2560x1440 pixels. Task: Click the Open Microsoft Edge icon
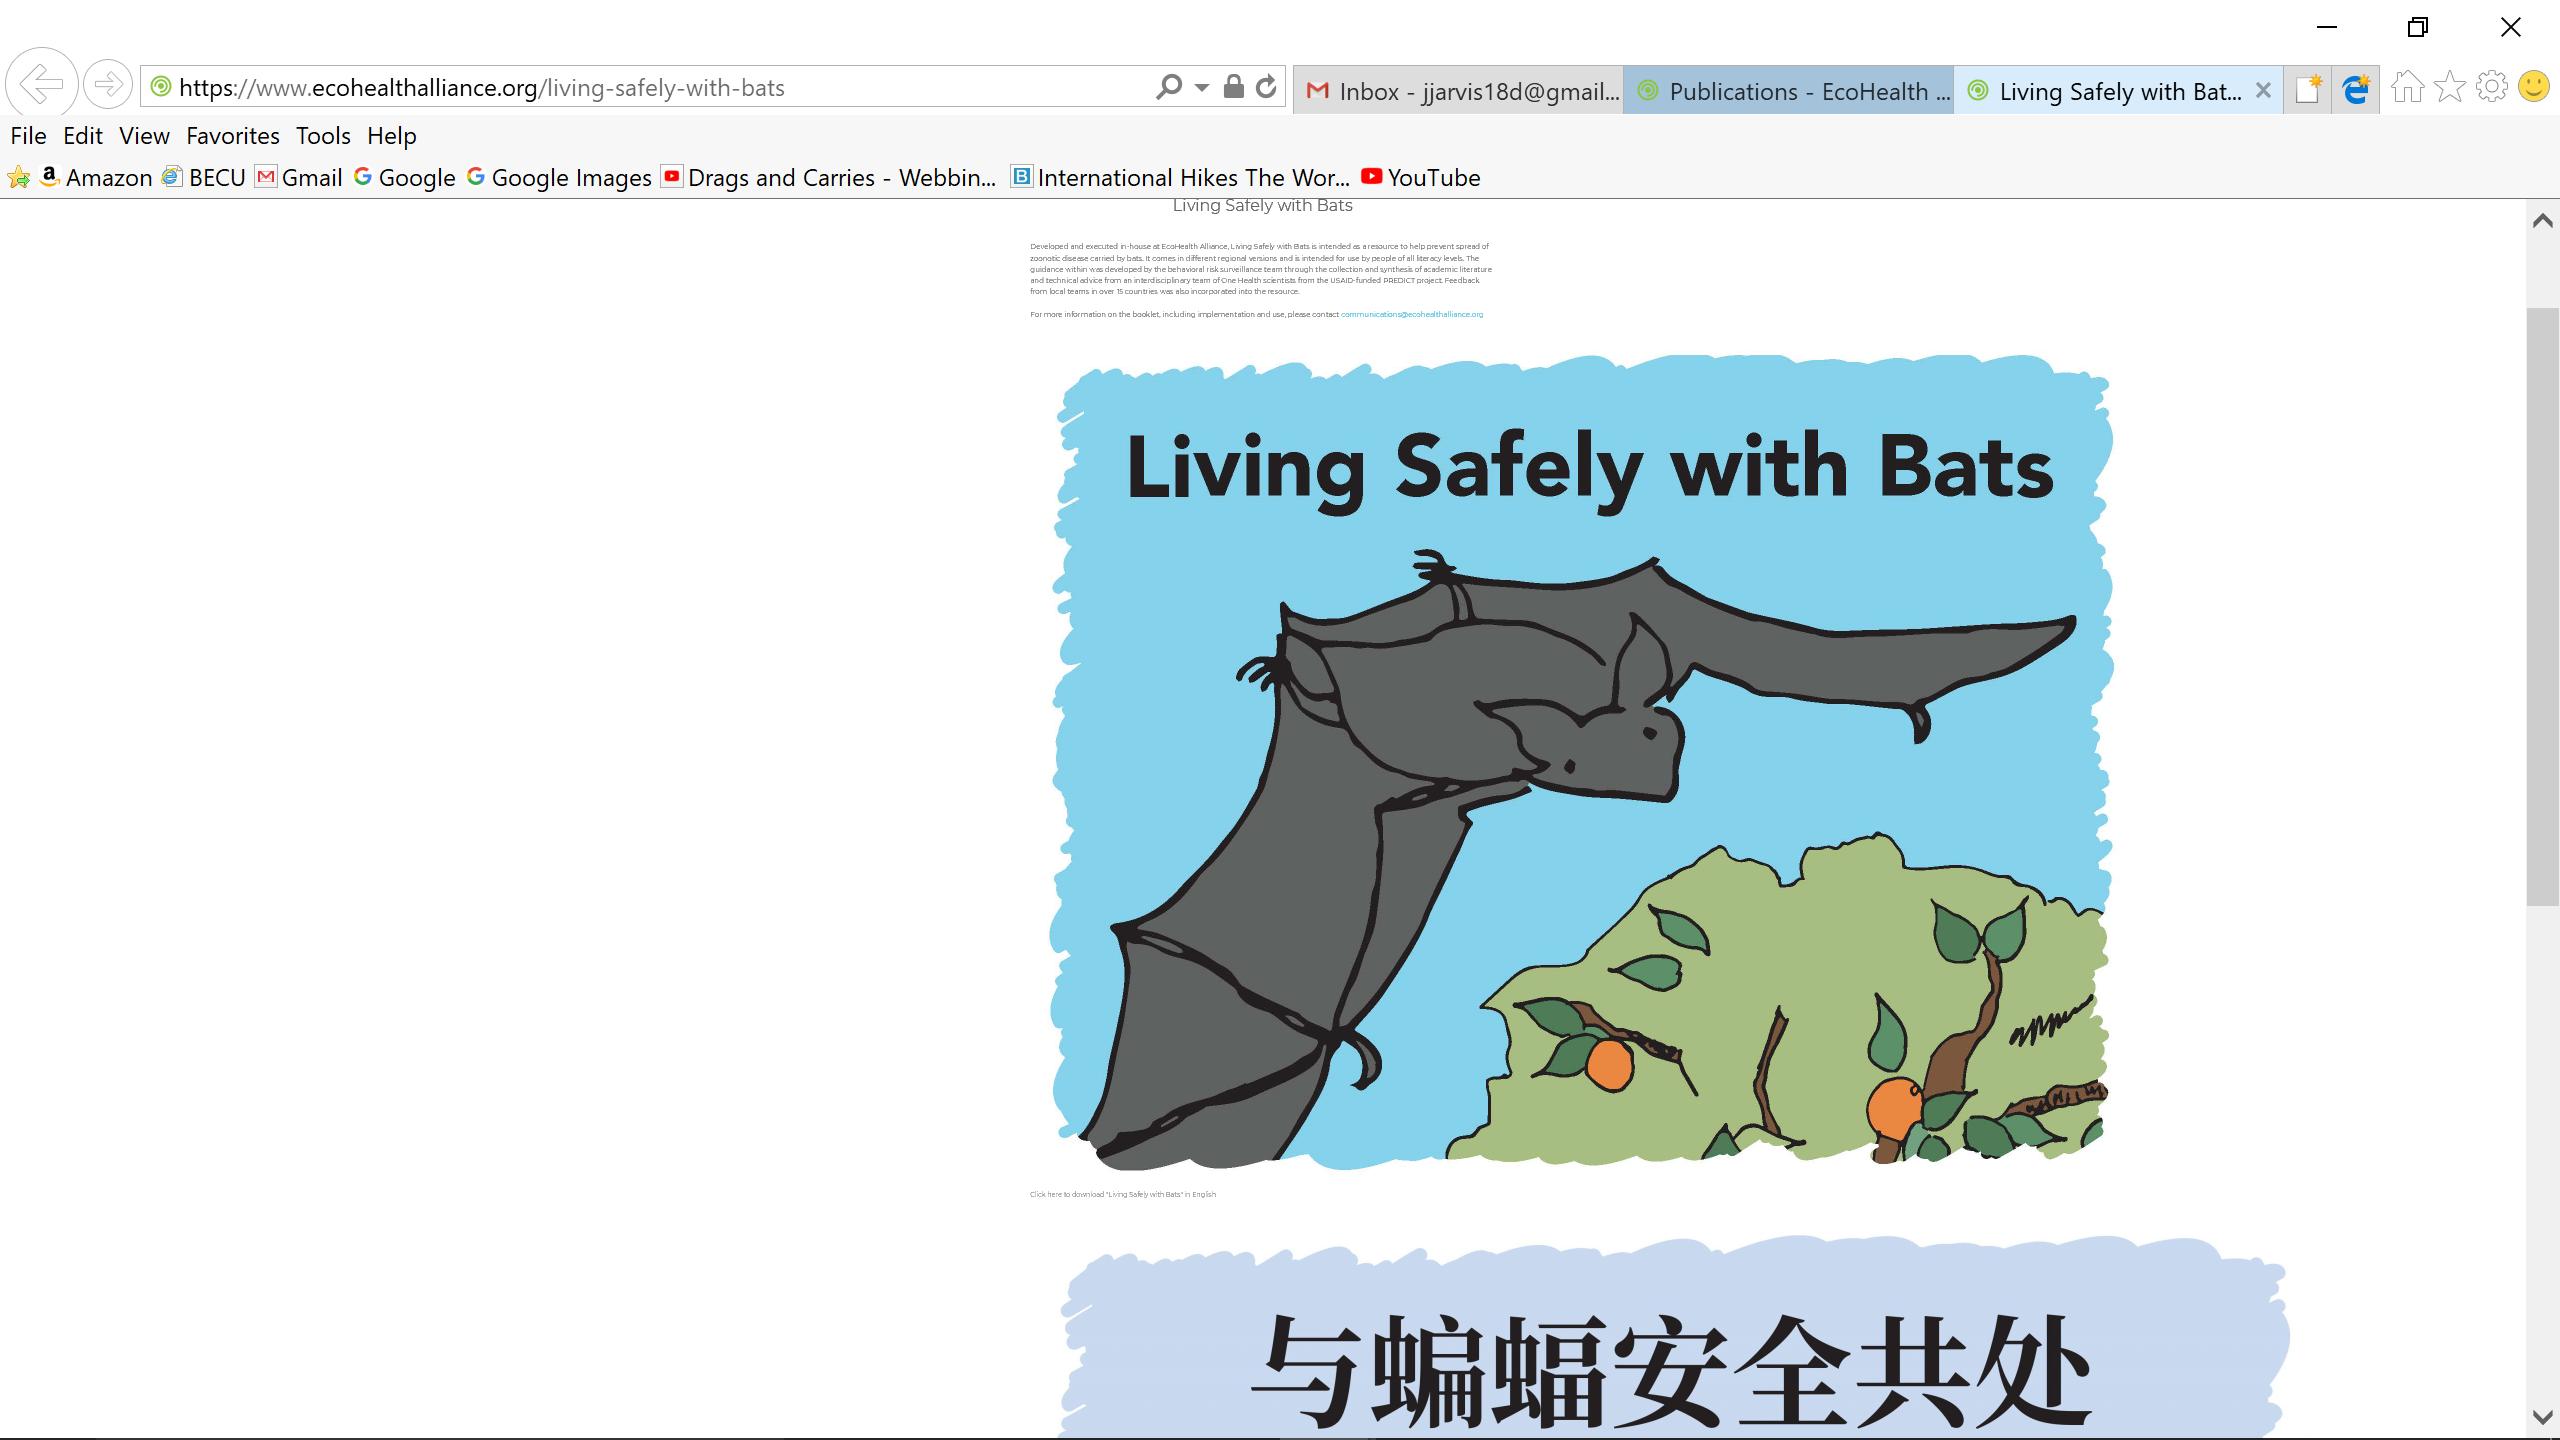click(2356, 90)
